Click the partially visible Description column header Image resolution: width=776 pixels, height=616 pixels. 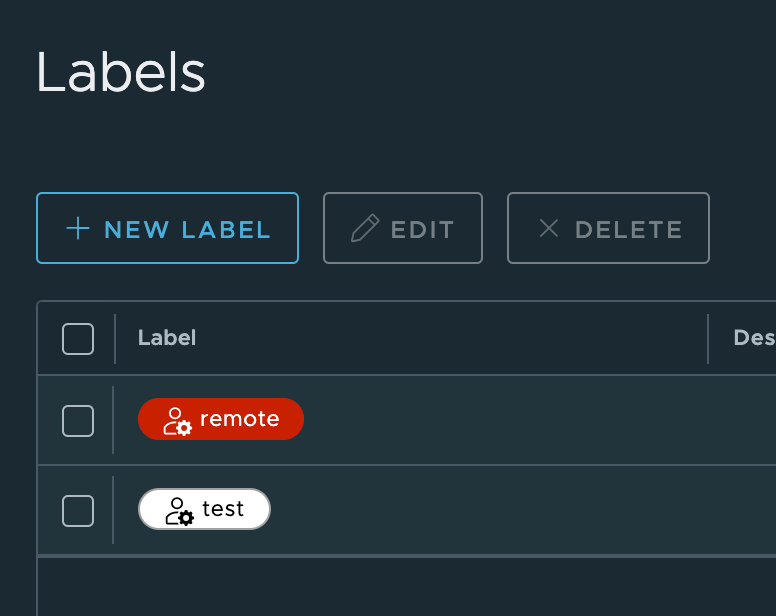754,338
